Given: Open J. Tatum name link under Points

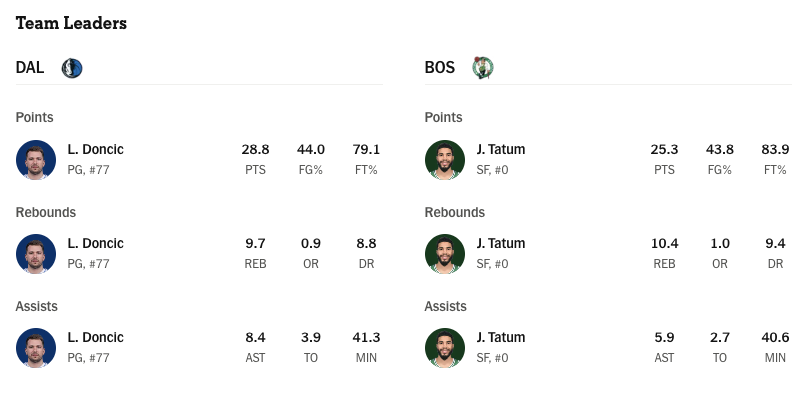Looking at the screenshot, I should (x=501, y=149).
